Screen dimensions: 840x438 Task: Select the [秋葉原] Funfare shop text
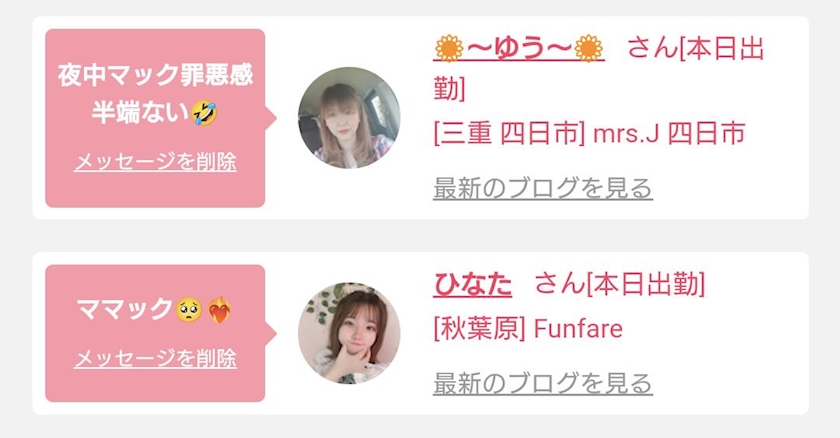528,329
